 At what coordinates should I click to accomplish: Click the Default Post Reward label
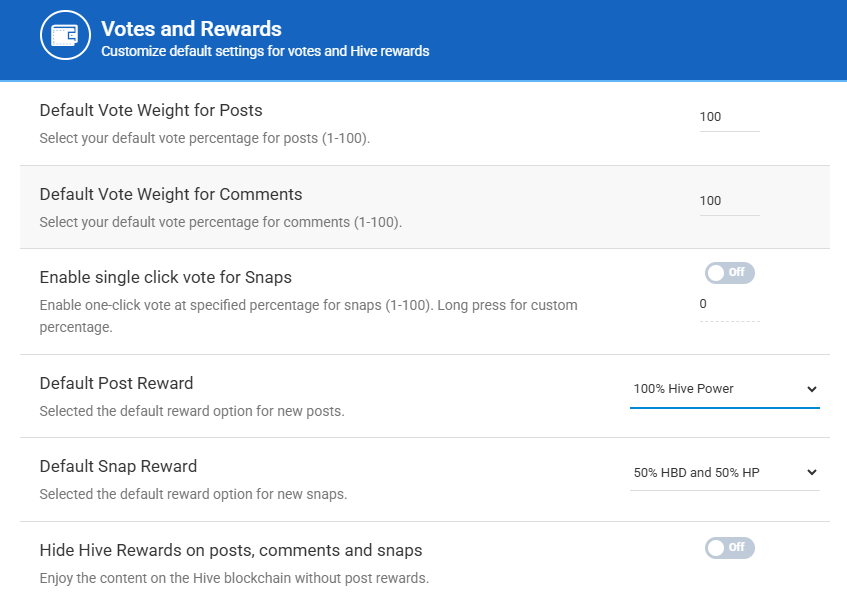point(116,383)
